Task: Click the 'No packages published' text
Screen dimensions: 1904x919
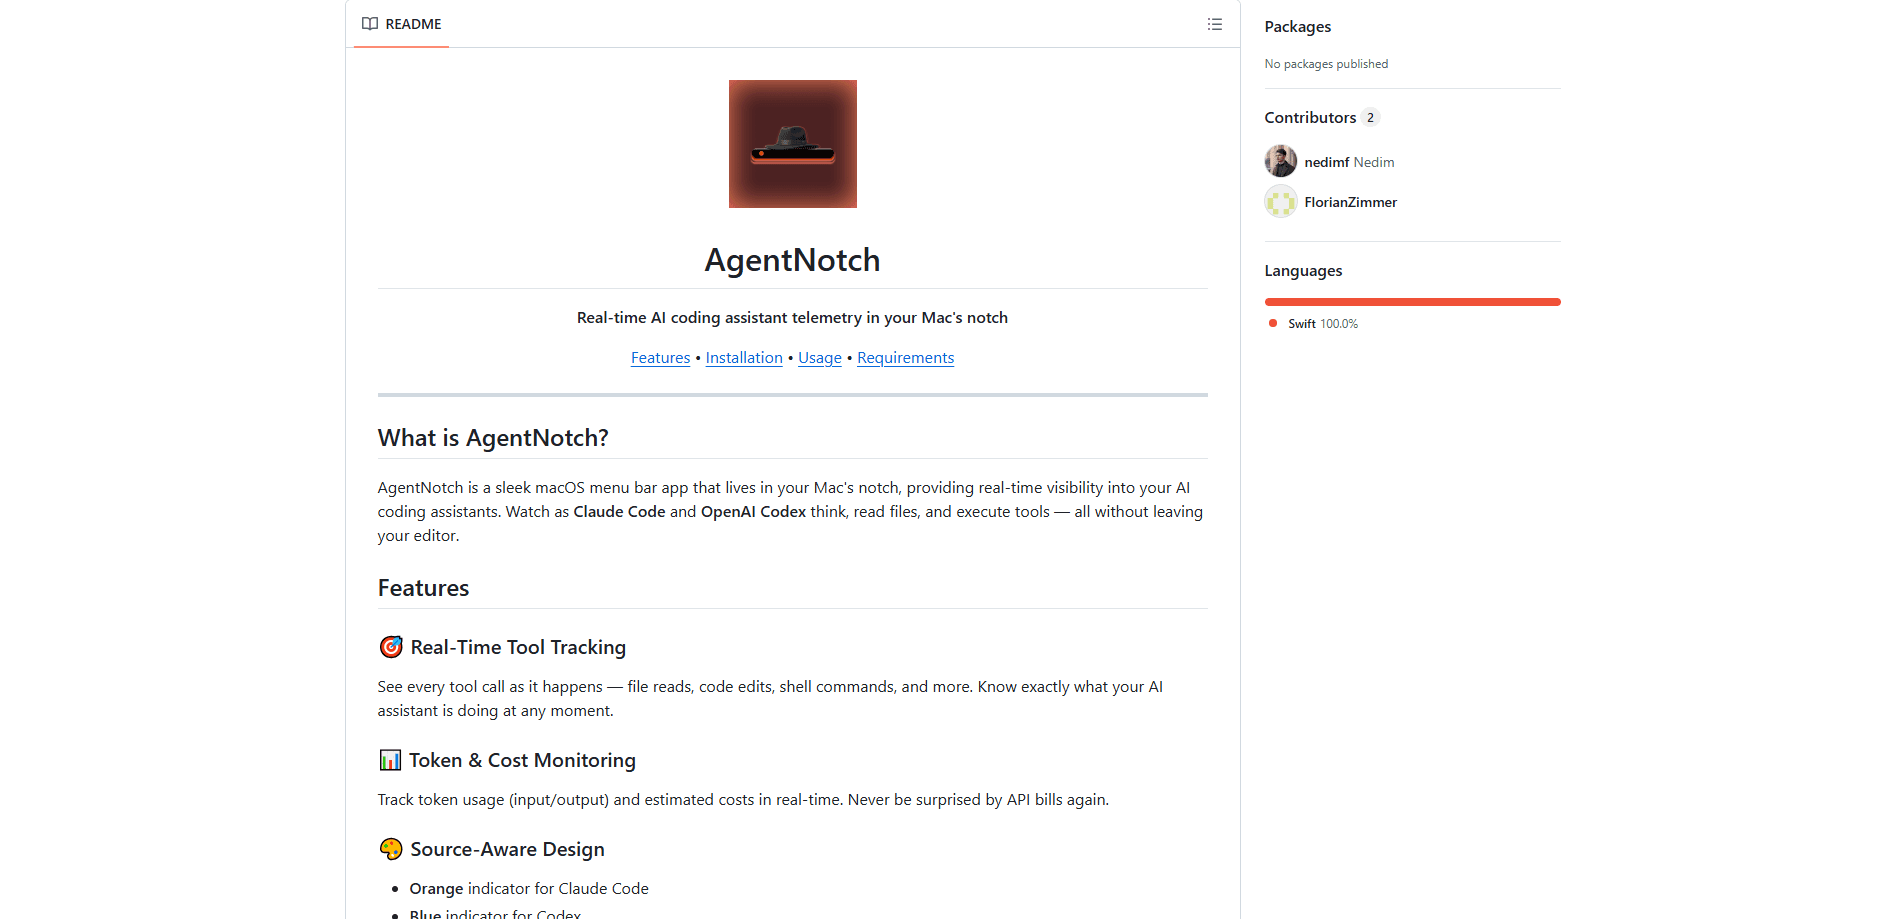Action: point(1326,64)
